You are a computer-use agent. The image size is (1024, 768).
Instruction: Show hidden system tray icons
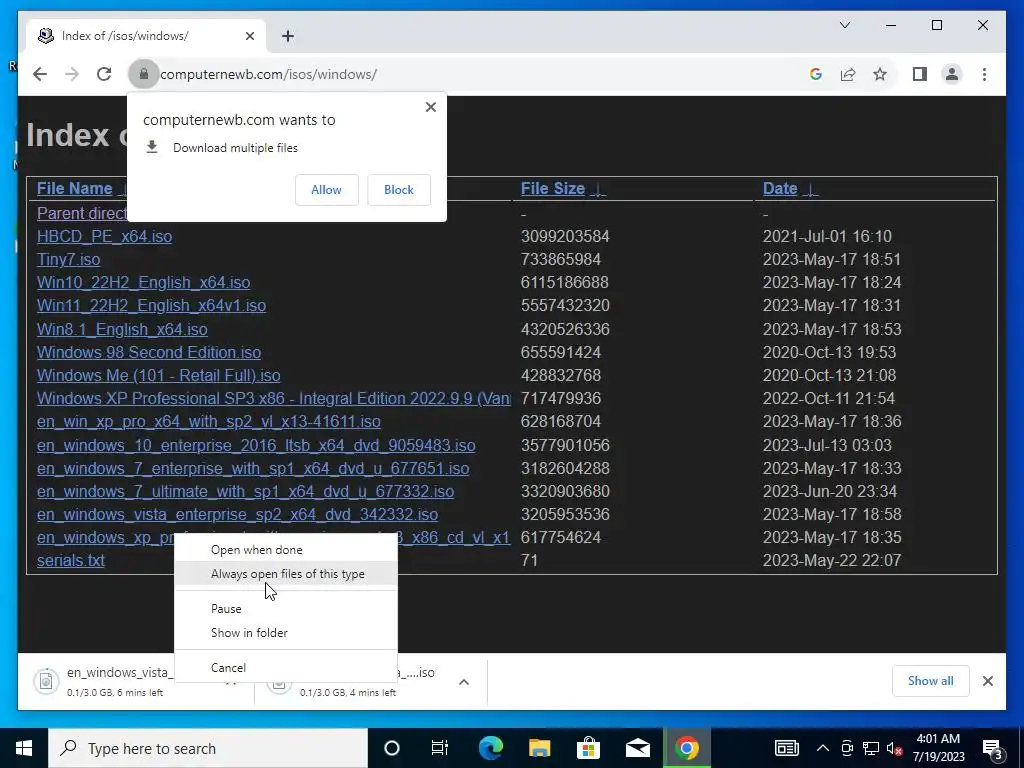tap(823, 748)
